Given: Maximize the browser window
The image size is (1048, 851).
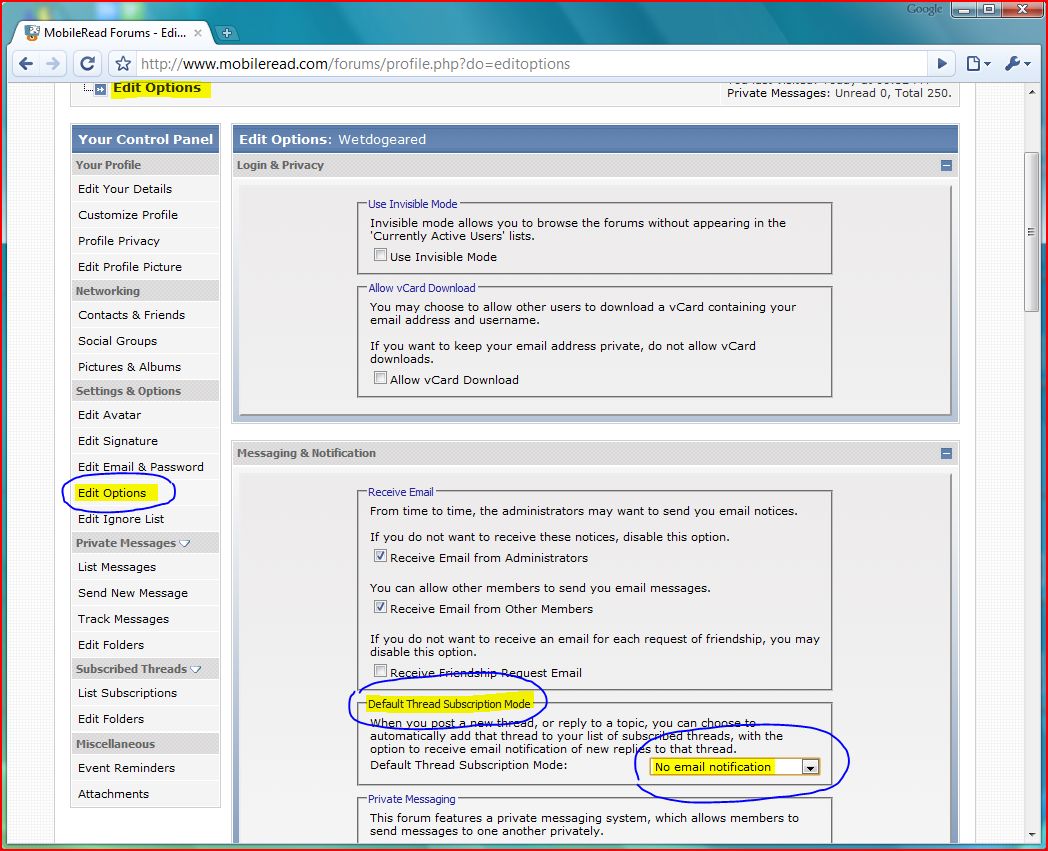Looking at the screenshot, I should 990,9.
